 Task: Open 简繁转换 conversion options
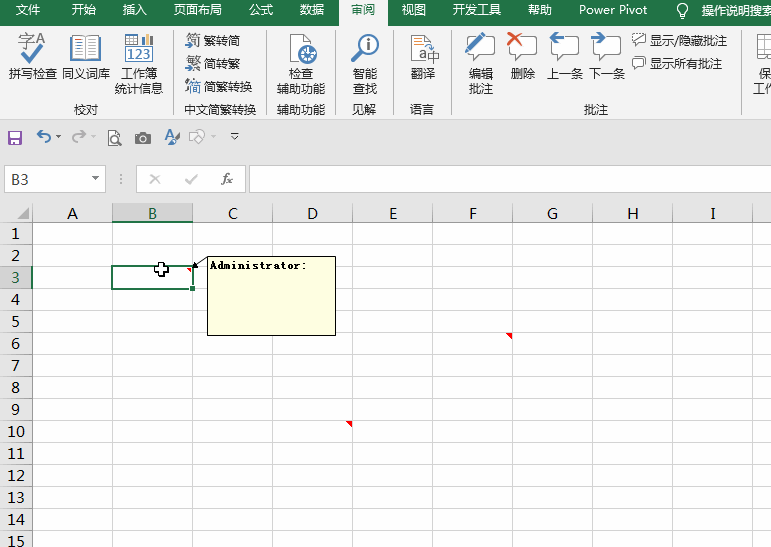pyautogui.click(x=219, y=87)
